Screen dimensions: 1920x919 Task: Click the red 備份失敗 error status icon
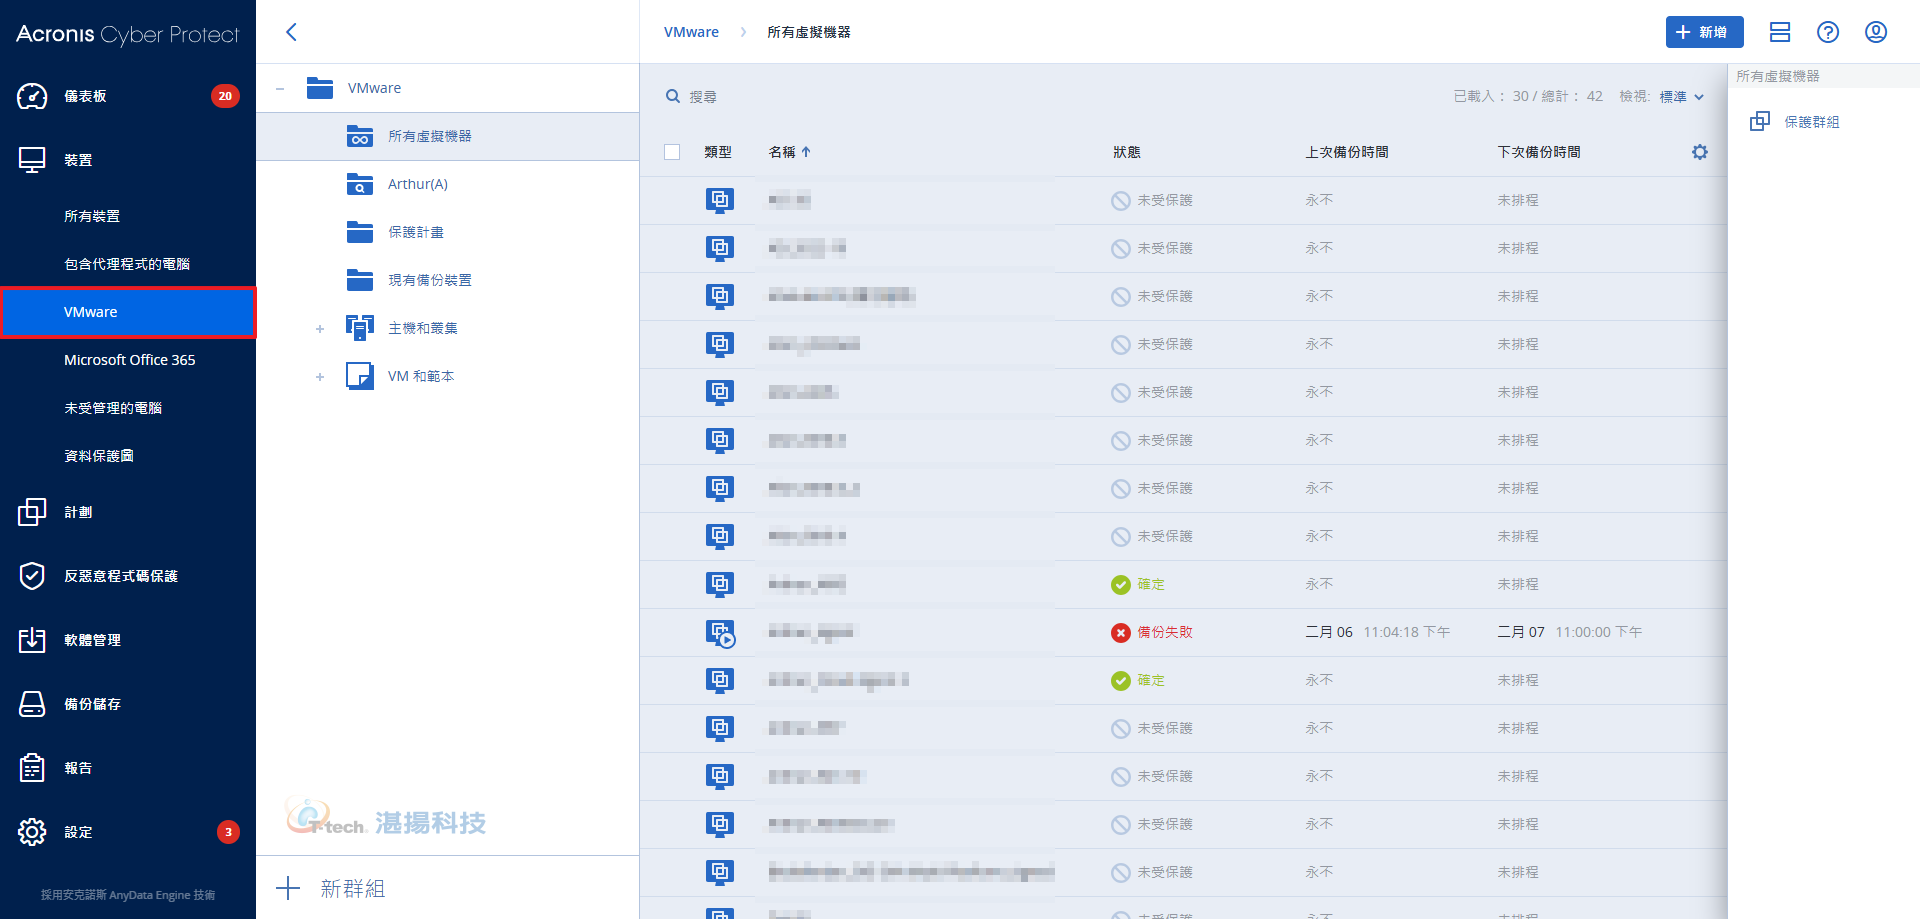coord(1121,633)
